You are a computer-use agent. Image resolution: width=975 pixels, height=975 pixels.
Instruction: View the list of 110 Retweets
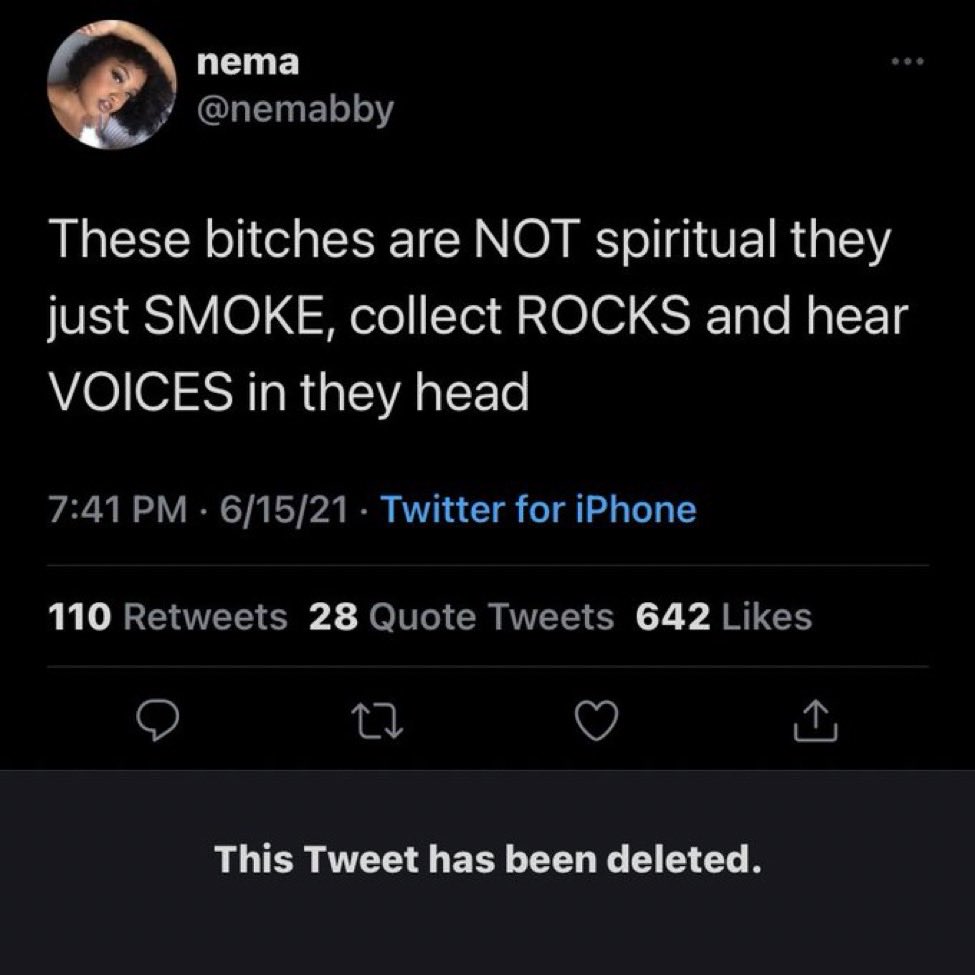tap(167, 617)
